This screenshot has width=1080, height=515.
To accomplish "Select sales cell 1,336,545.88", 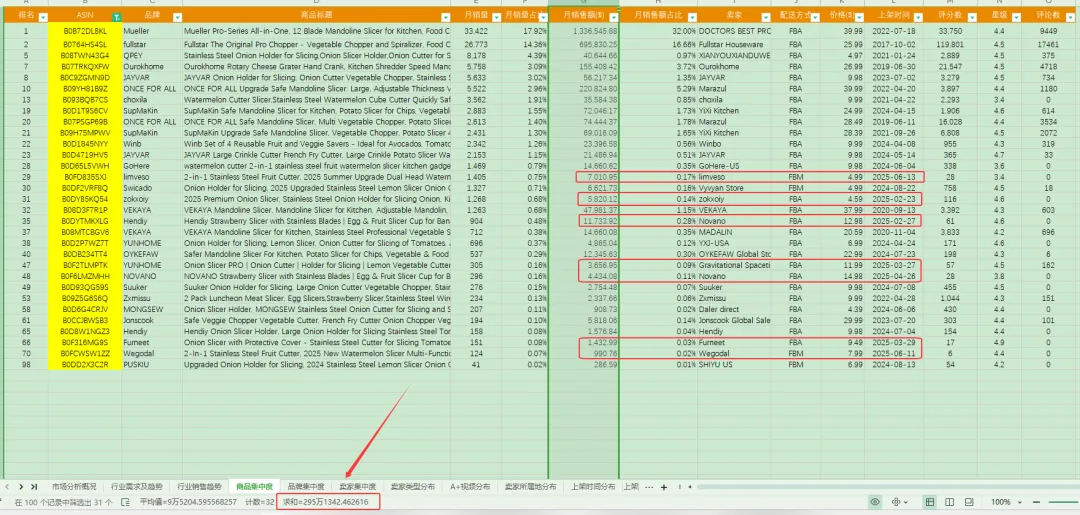I will tap(585, 31).
